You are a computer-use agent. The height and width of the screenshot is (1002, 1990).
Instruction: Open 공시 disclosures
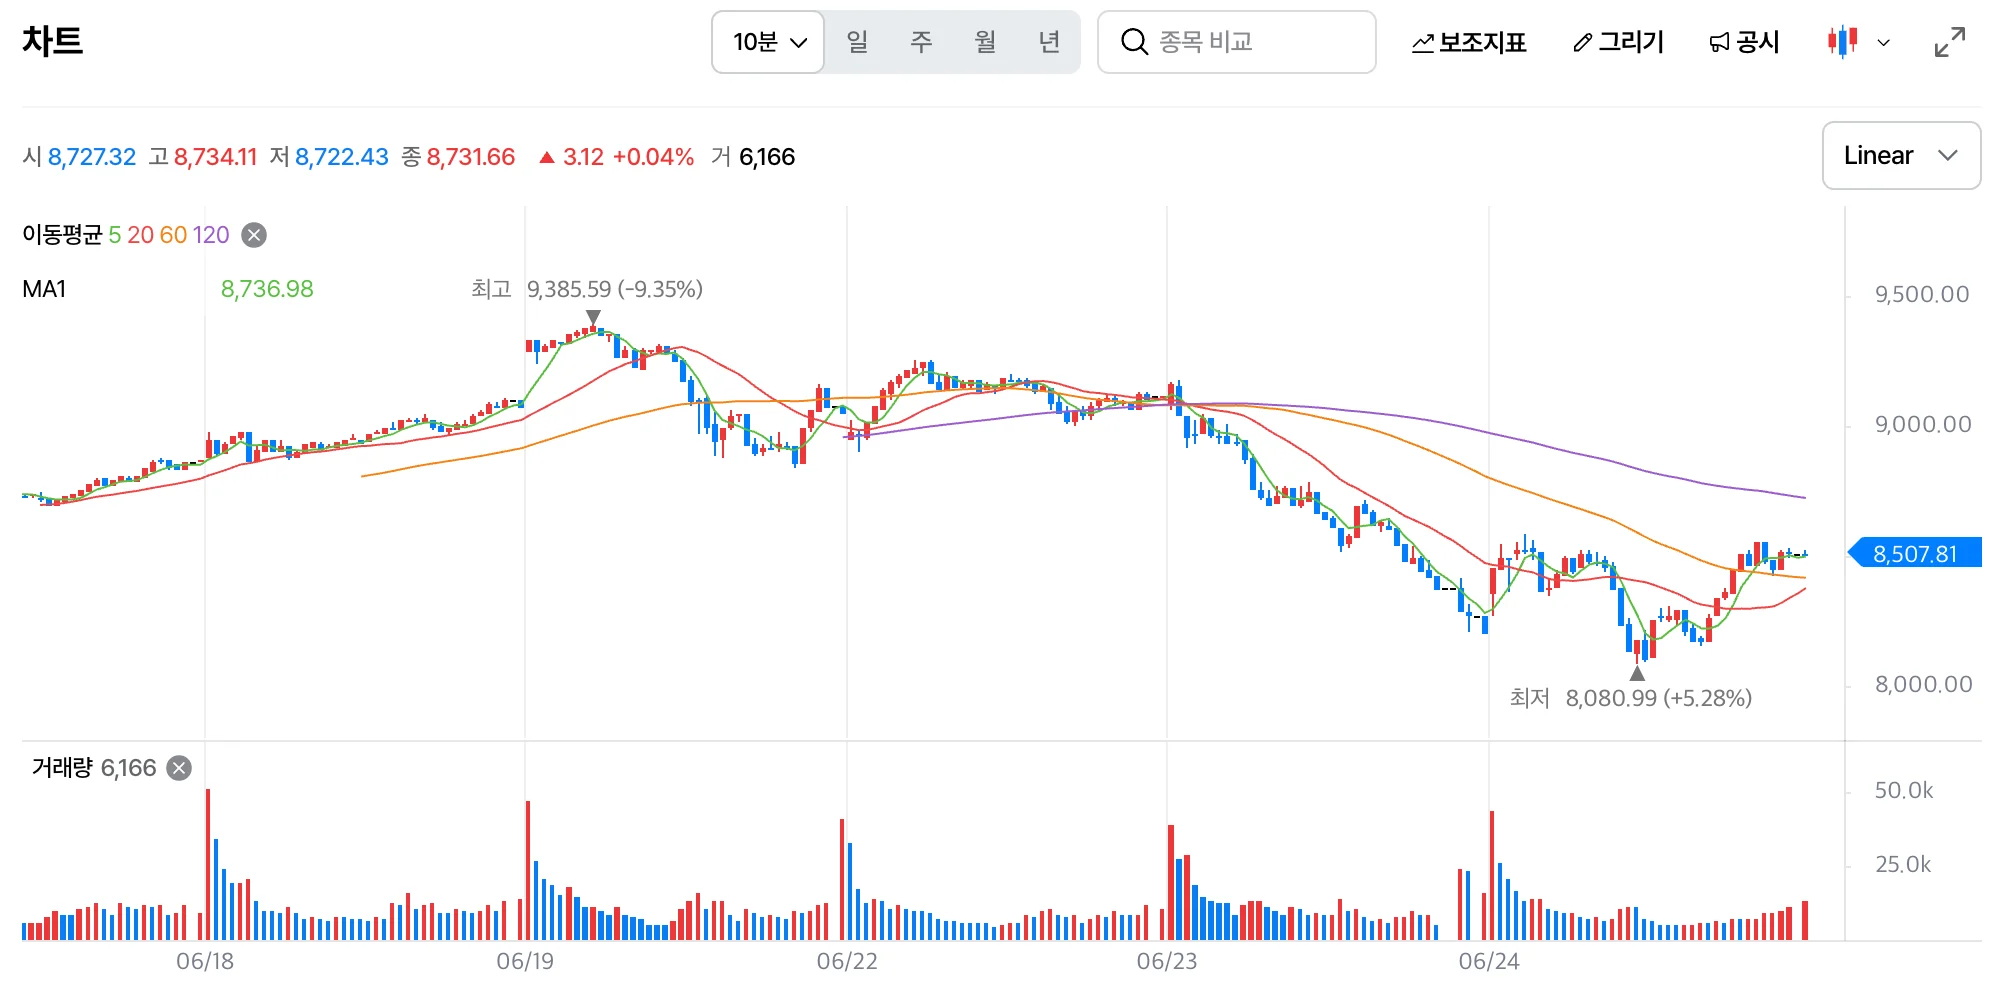[1744, 42]
